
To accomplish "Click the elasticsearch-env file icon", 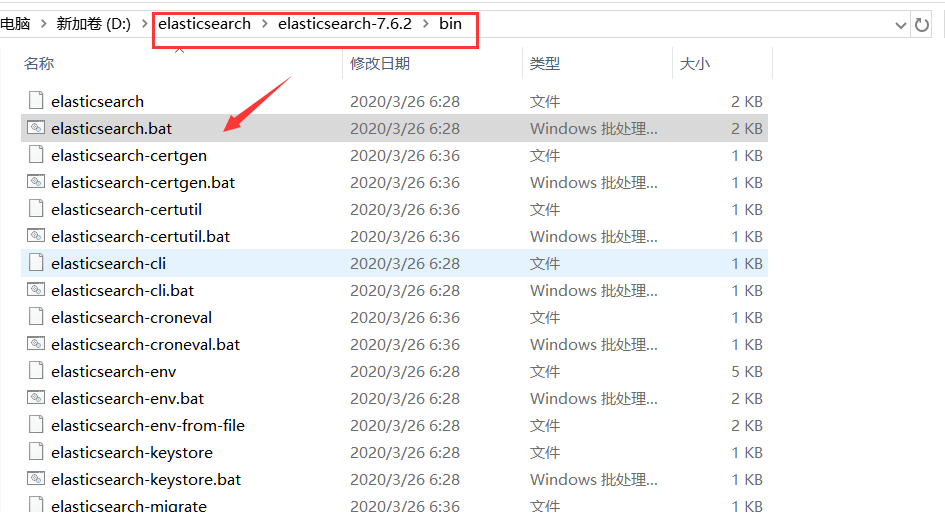I will coord(36,371).
